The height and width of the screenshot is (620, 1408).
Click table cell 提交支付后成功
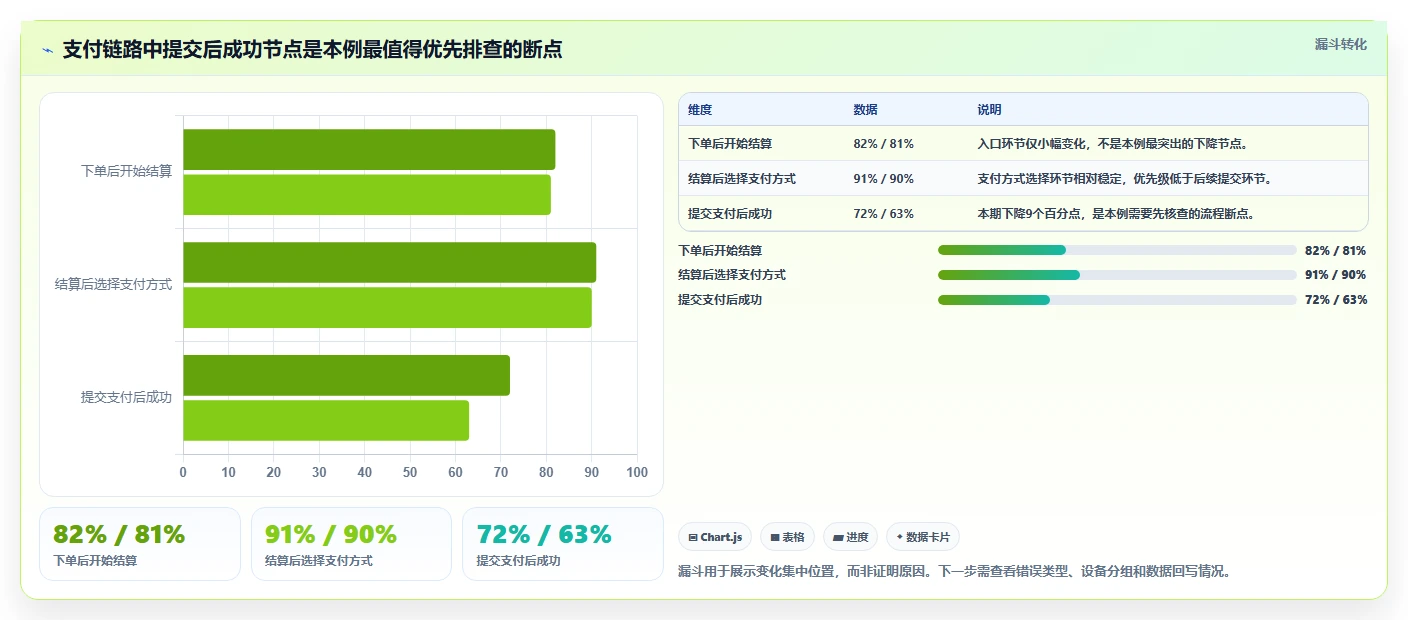[x=730, y=214]
